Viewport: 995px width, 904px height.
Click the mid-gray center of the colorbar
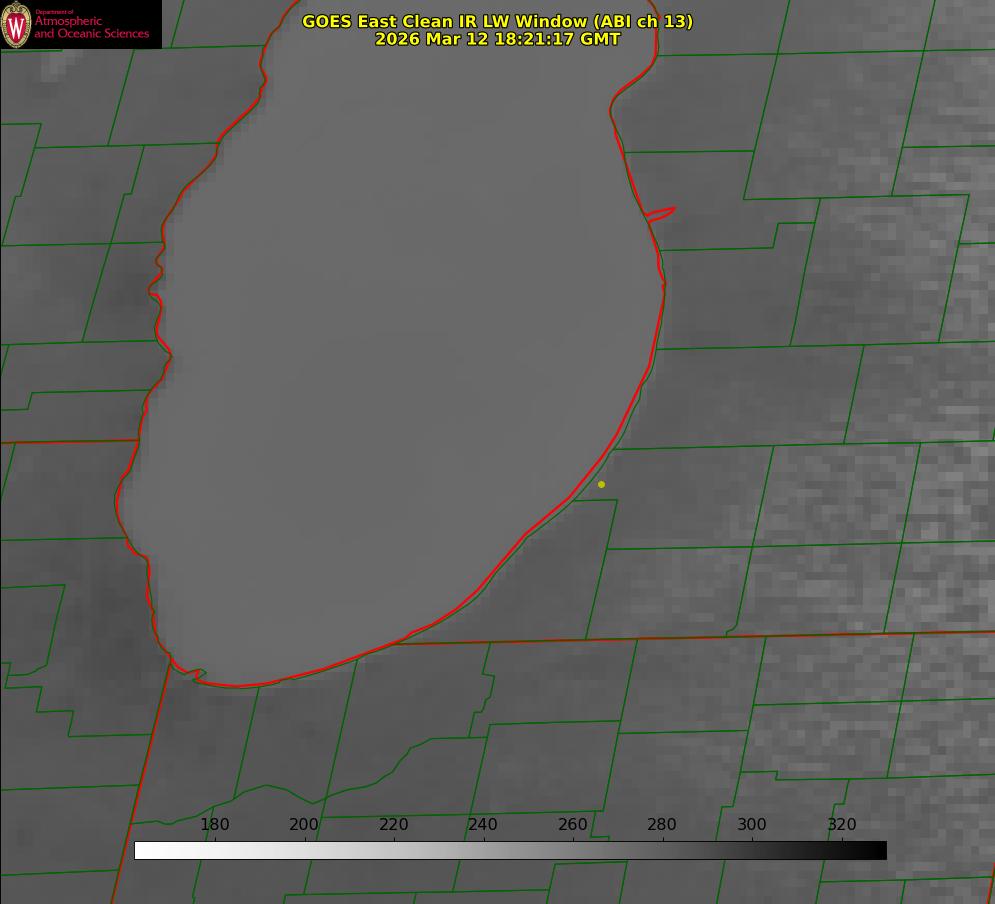(510, 850)
